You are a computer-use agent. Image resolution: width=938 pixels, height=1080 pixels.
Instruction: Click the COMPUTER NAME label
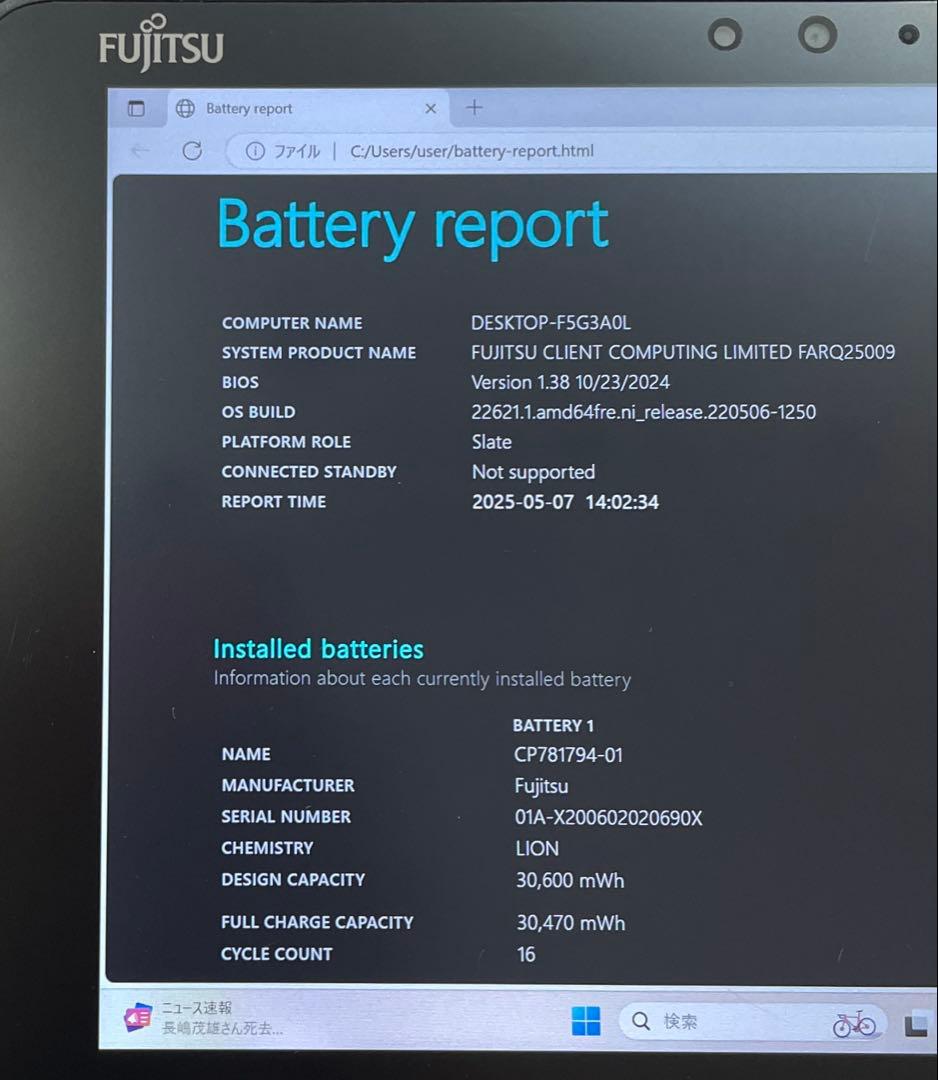click(292, 323)
